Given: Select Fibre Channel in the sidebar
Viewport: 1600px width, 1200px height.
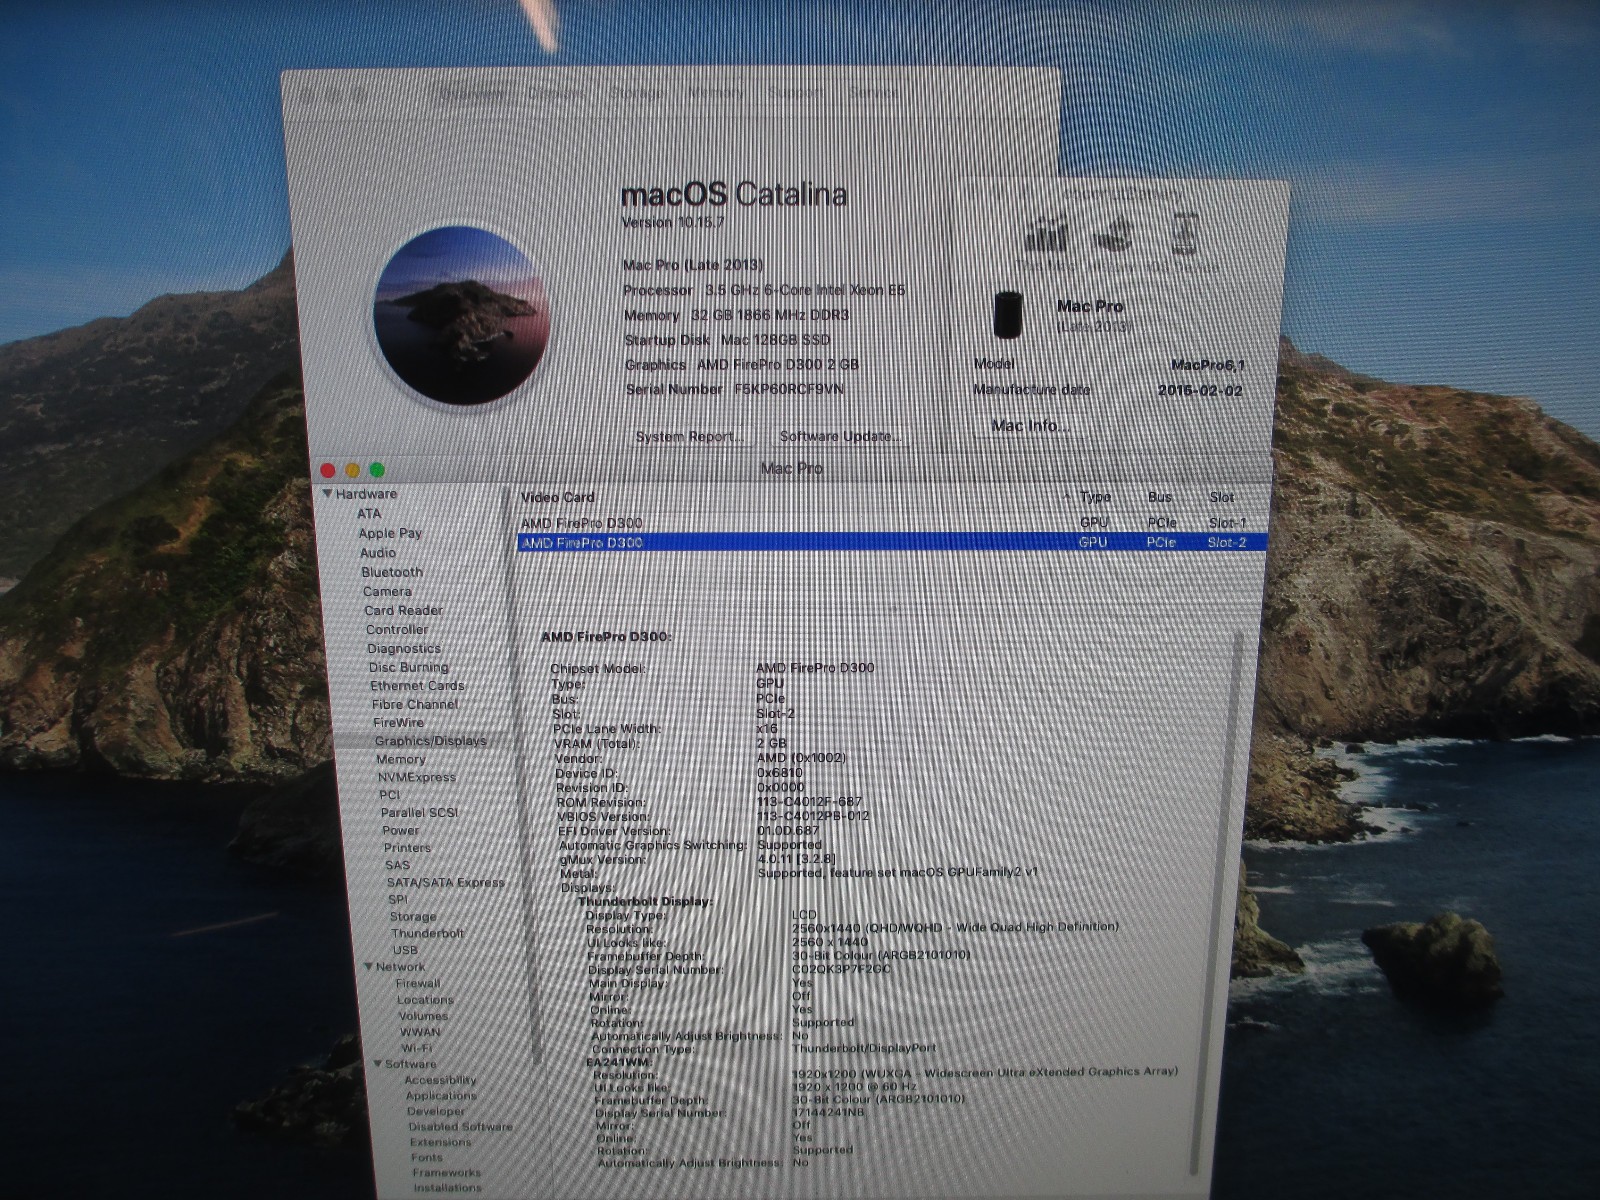Looking at the screenshot, I should tap(415, 704).
